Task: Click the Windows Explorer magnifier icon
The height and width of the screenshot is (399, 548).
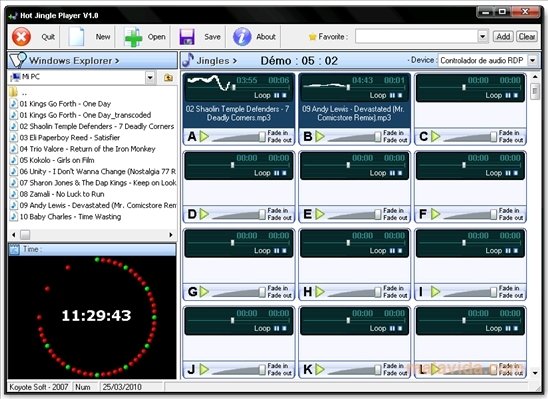Action: [x=17, y=60]
